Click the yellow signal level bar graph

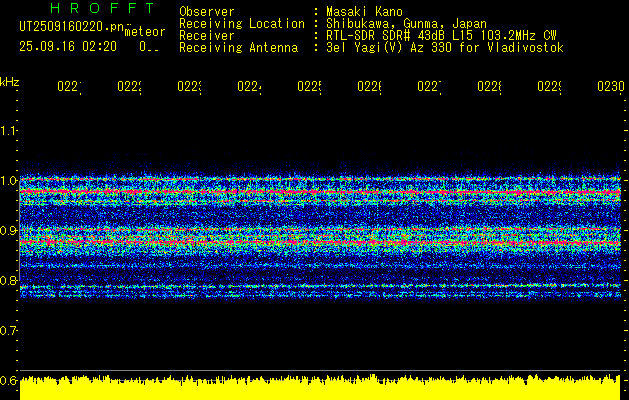point(320,388)
